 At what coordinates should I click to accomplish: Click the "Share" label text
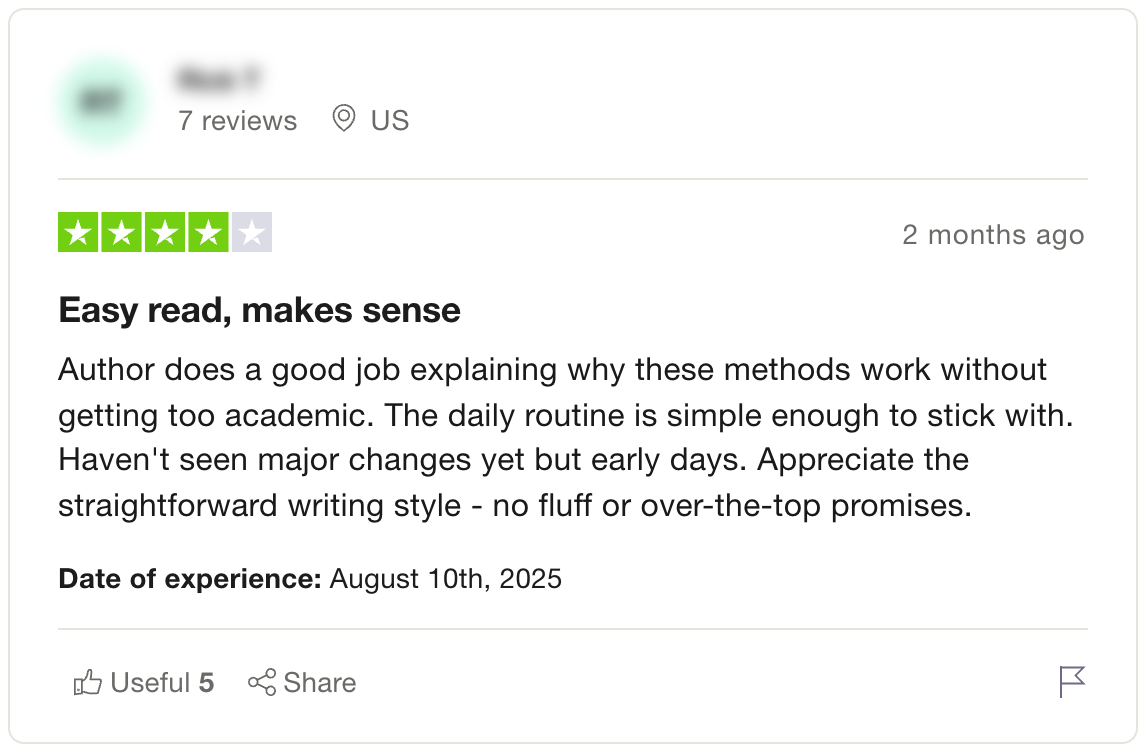320,683
